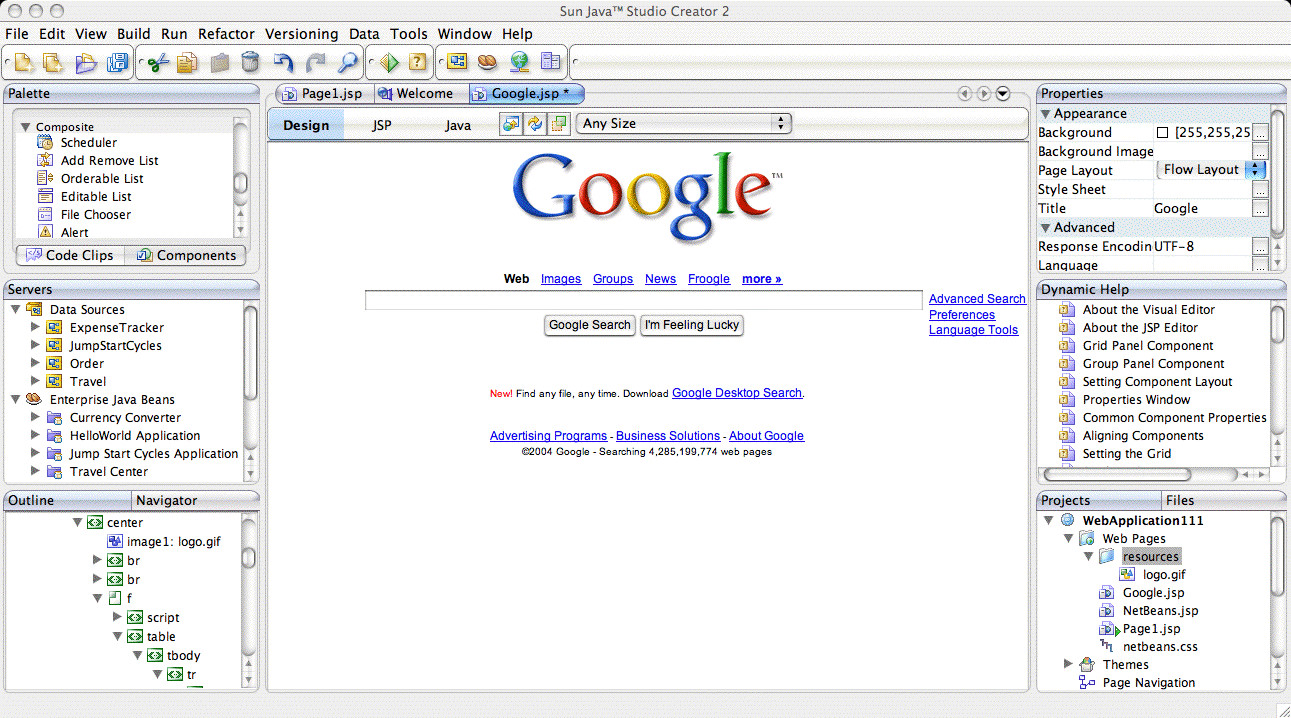The image size is (1291, 718).
Task: Open the Refactor menu
Action: pos(226,34)
